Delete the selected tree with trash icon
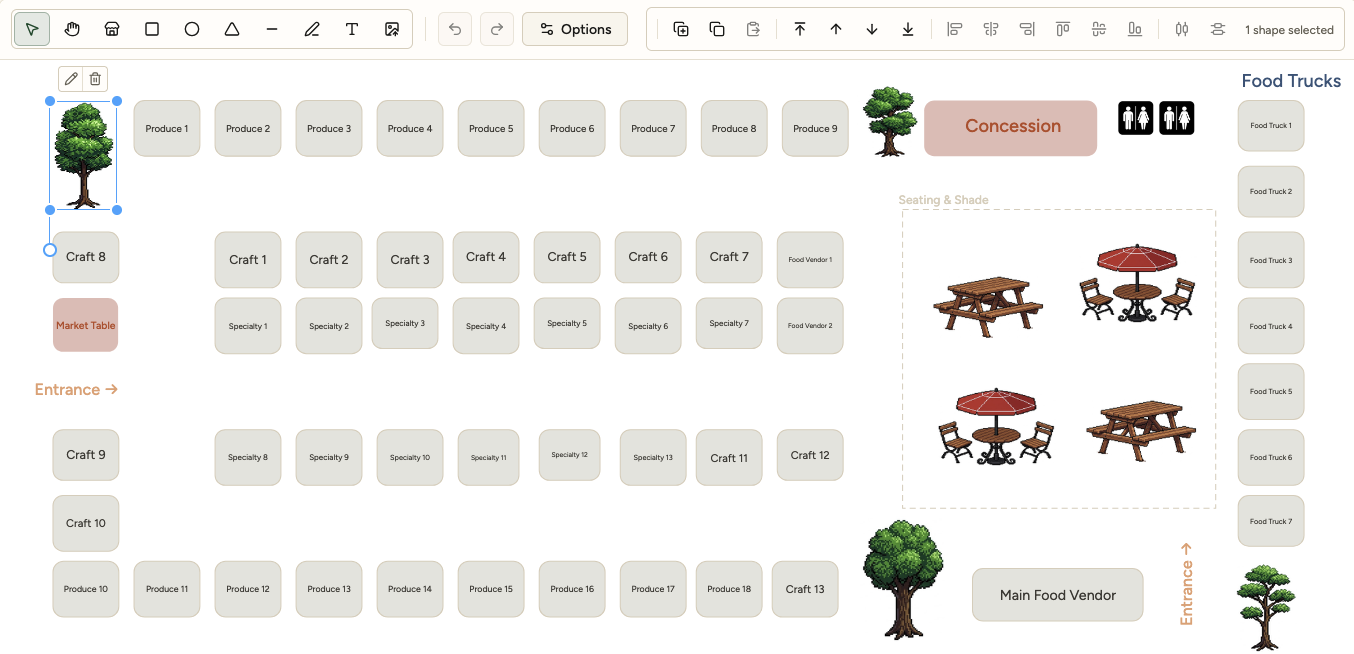Viewport: 1354px width, 654px height. click(x=95, y=79)
